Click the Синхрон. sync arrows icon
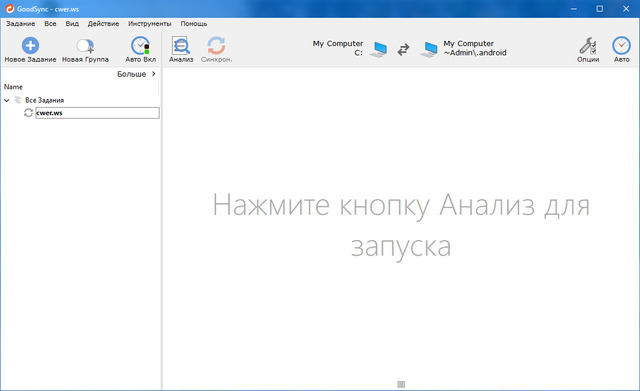The image size is (640, 391). tap(216, 46)
